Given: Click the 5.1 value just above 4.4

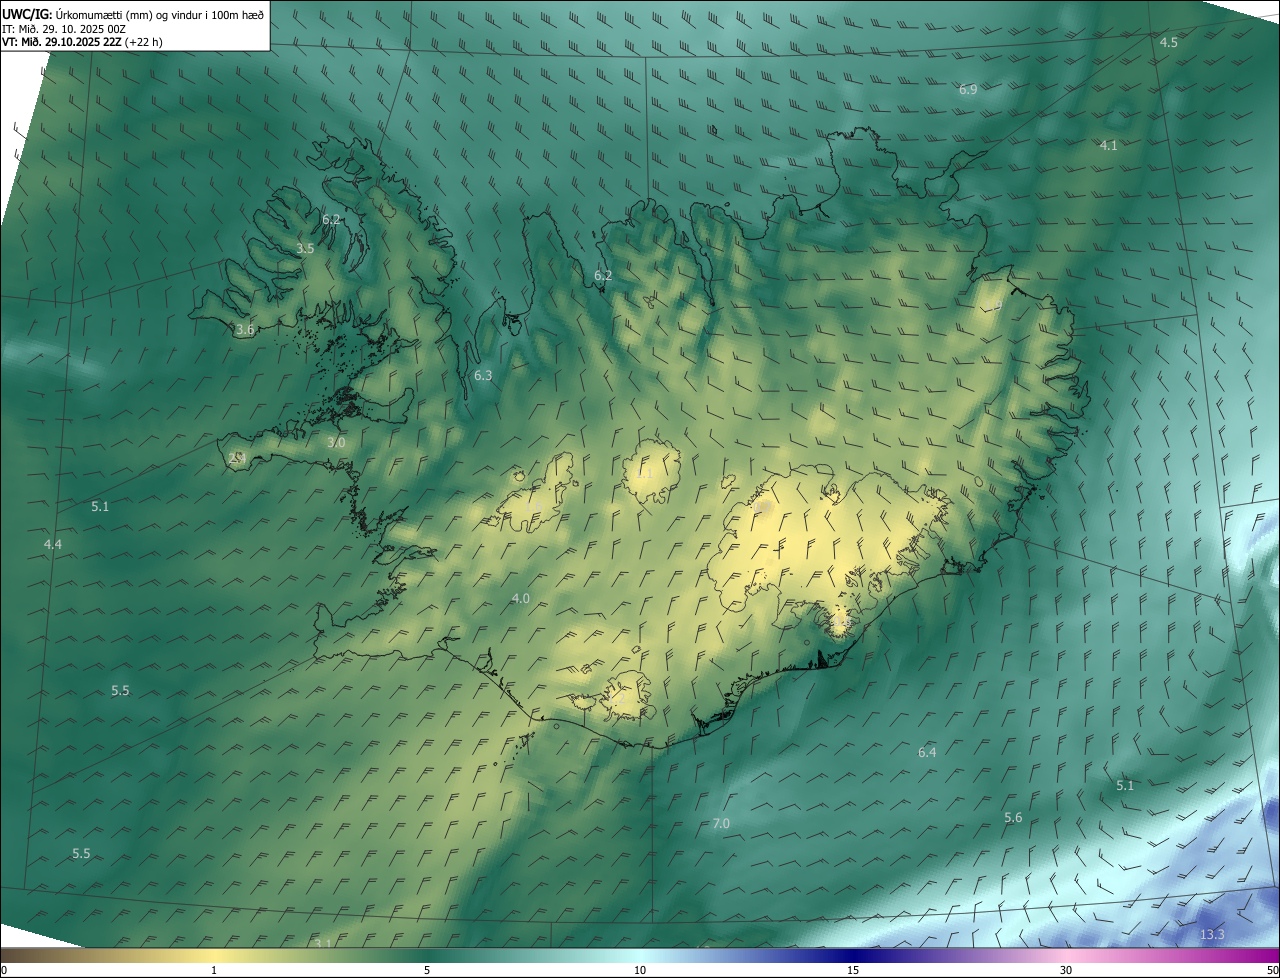Looking at the screenshot, I should (100, 507).
